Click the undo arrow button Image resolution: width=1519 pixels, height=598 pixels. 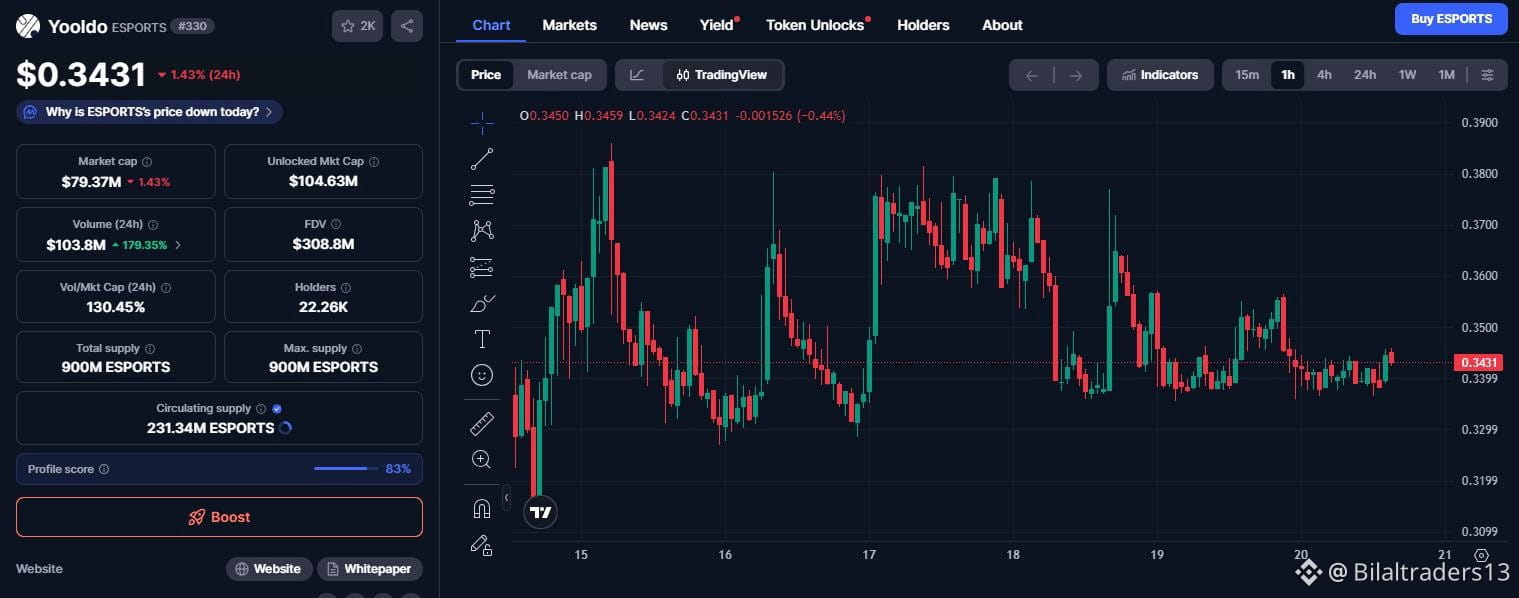coord(1032,75)
